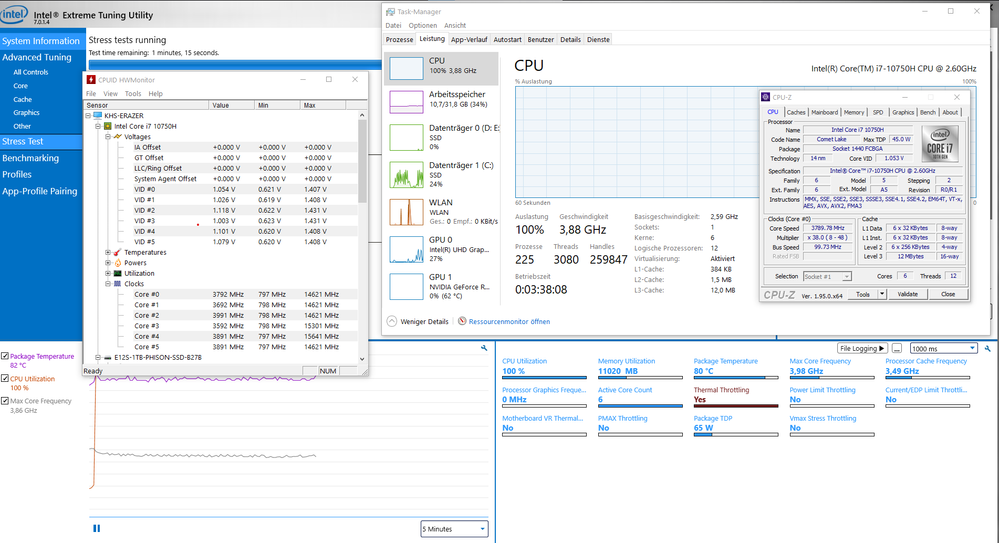Select the WLAN performance graph thumbnail
Viewport: 999px width, 543px height.
tap(405, 213)
